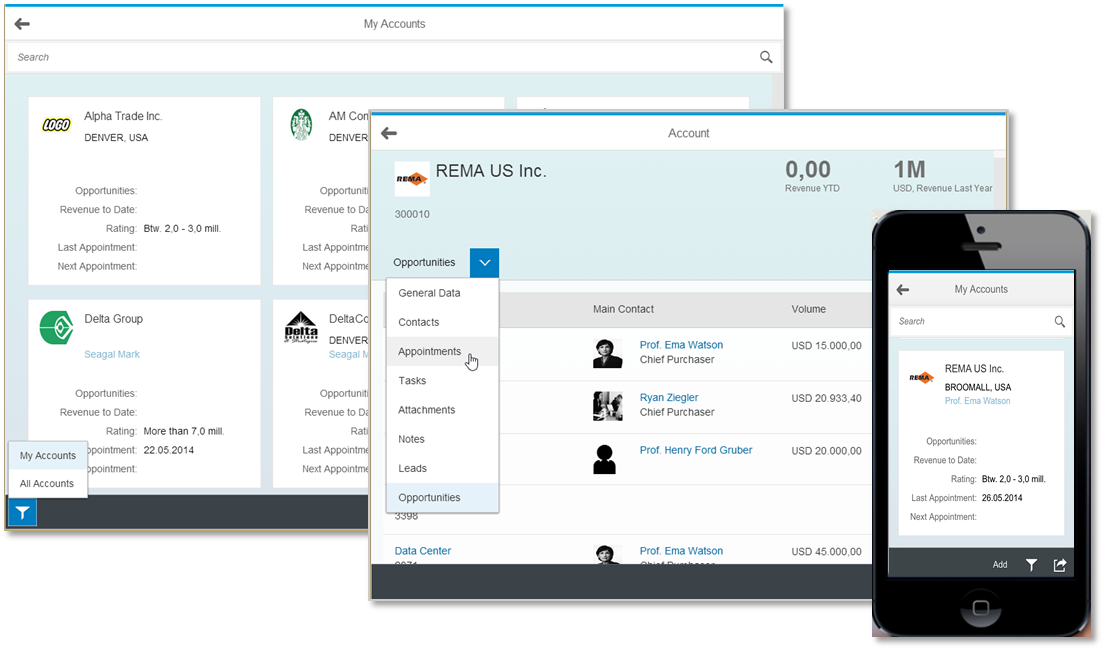Image resolution: width=1104 pixels, height=650 pixels.
Task: Click the back arrow in My Accounts header
Action: pos(22,24)
